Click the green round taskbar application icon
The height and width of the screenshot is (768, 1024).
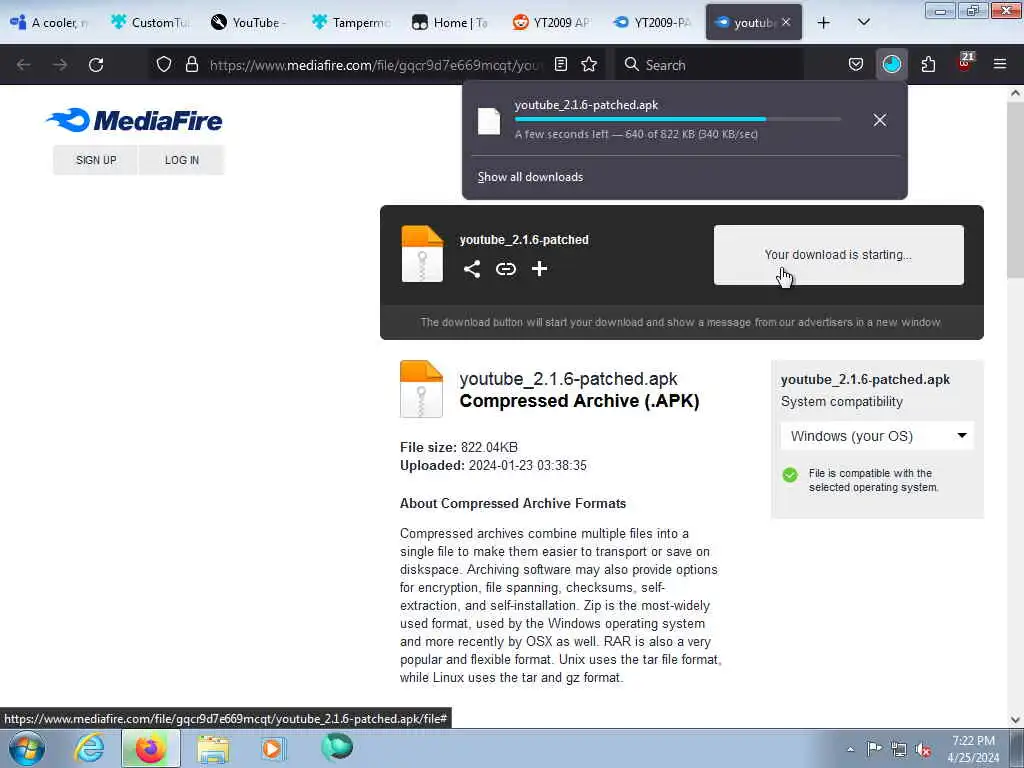click(x=337, y=747)
